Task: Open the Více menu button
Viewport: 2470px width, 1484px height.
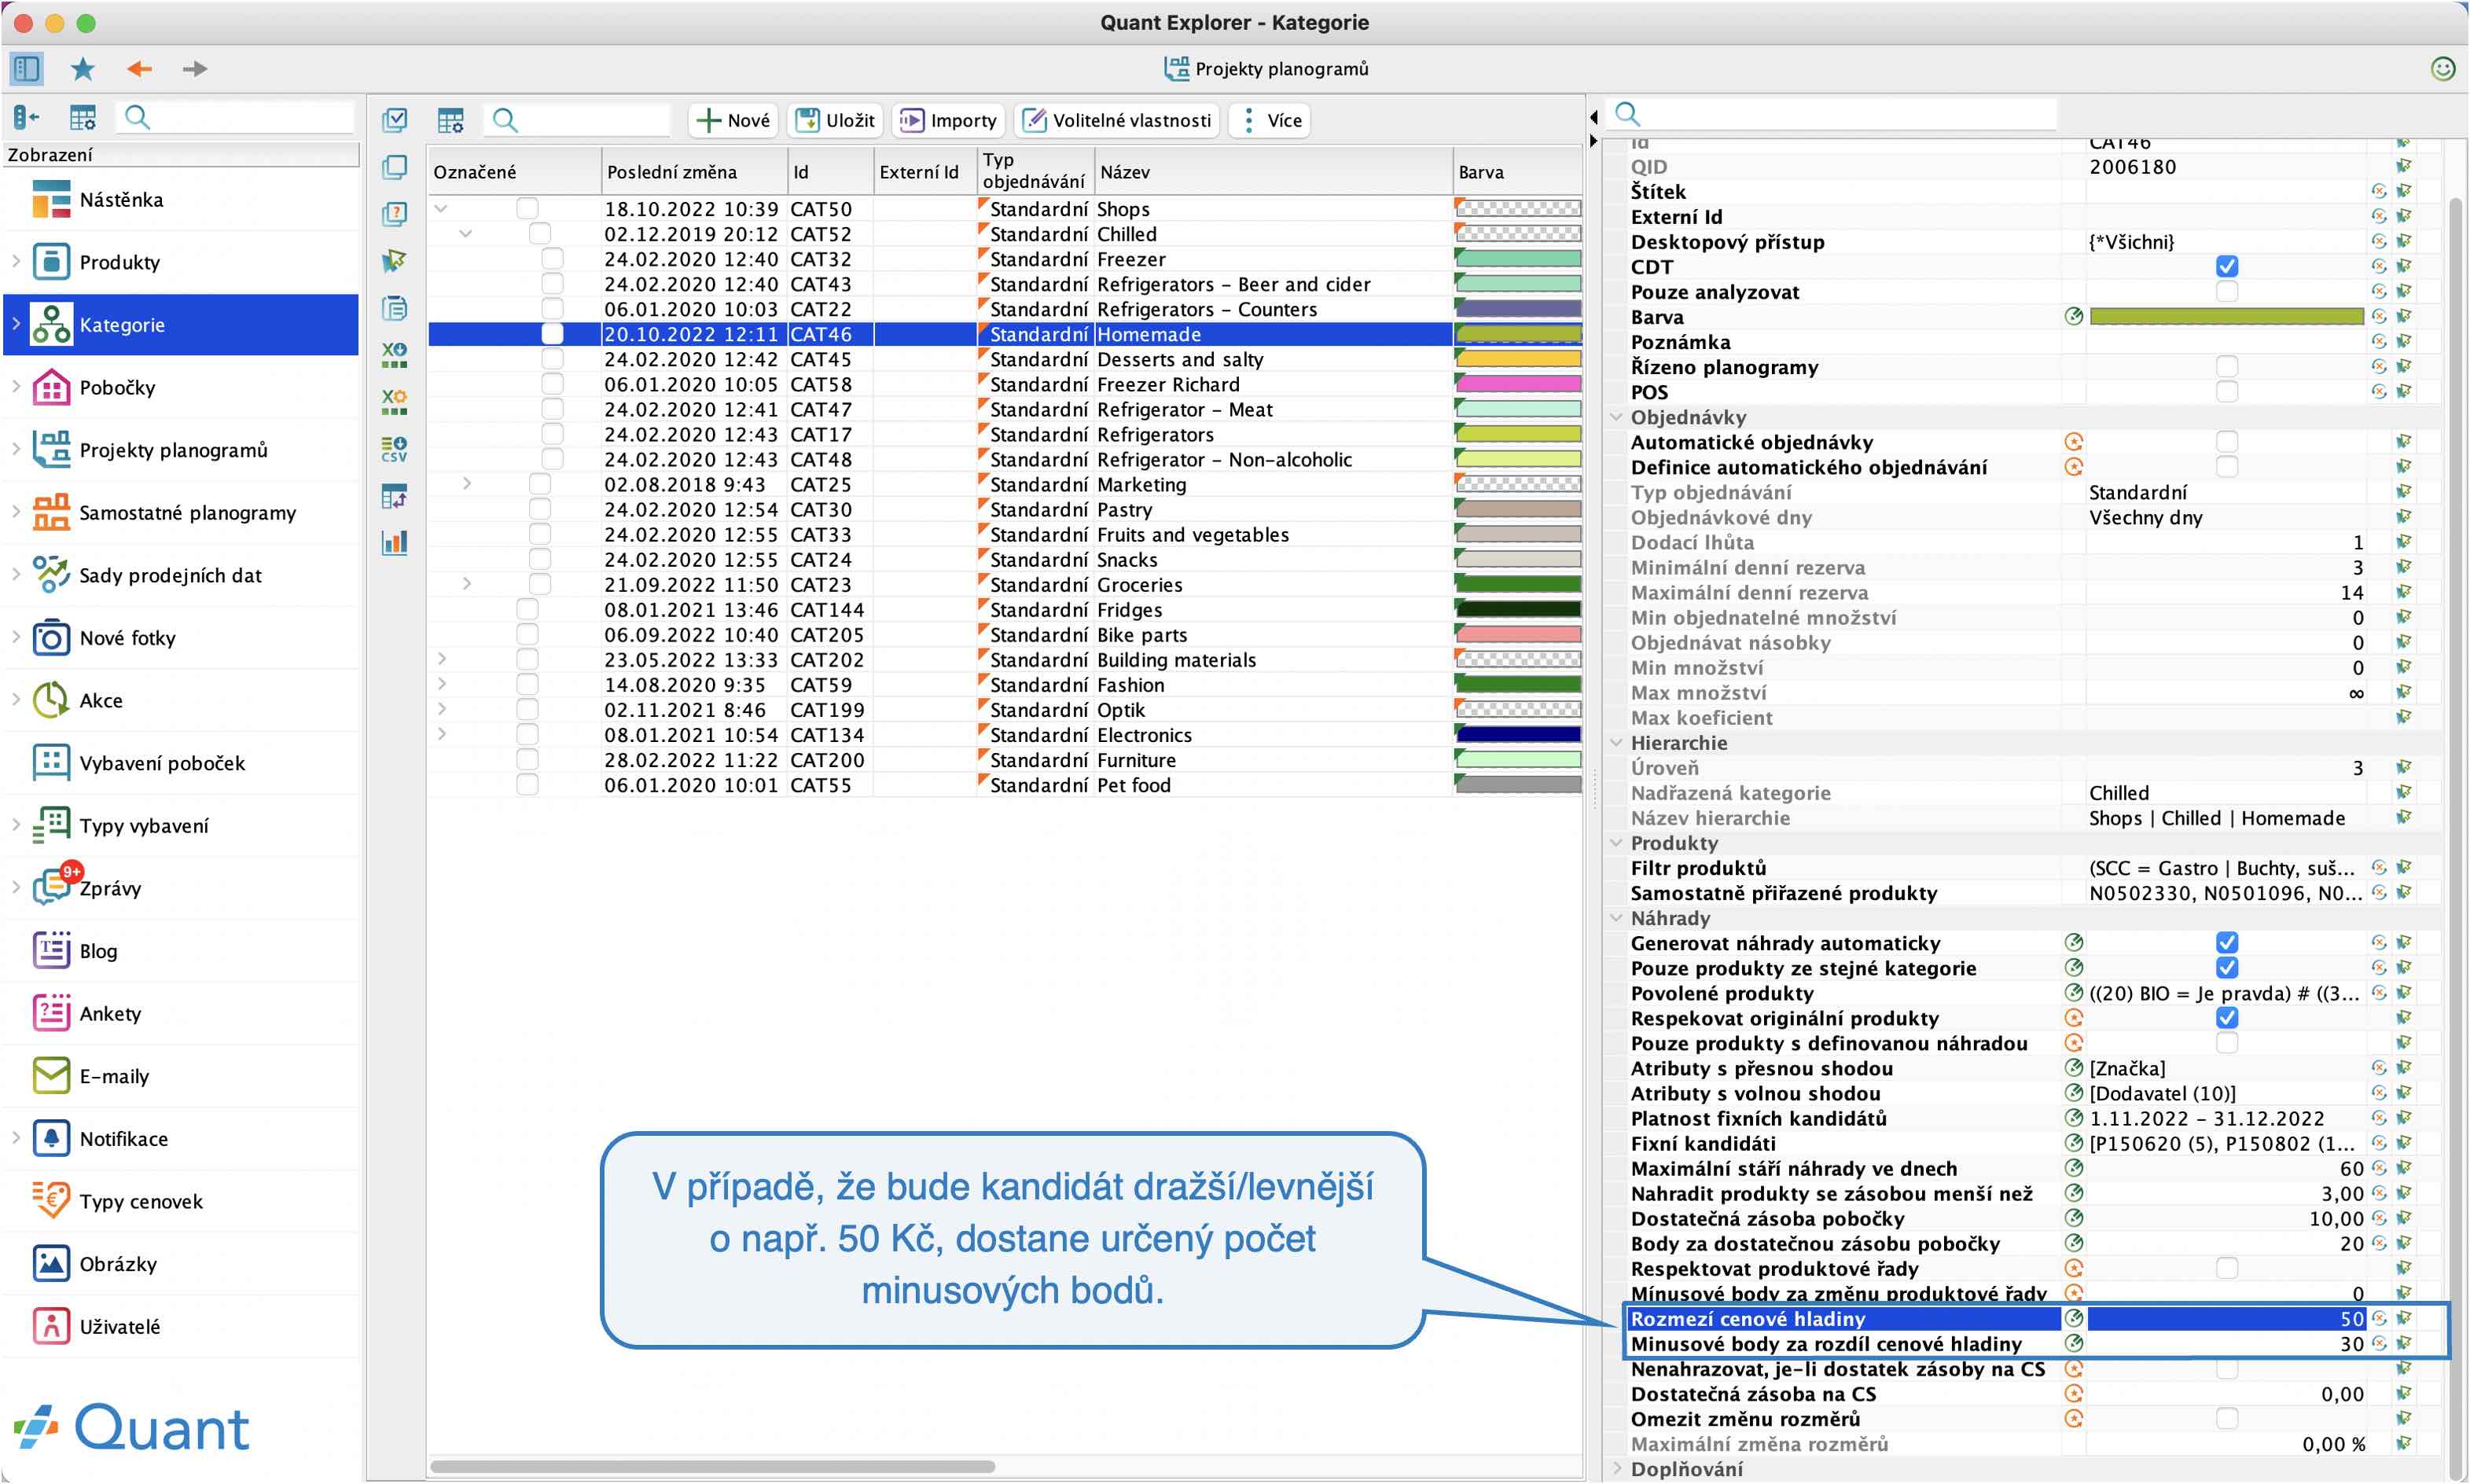Action: [1270, 120]
